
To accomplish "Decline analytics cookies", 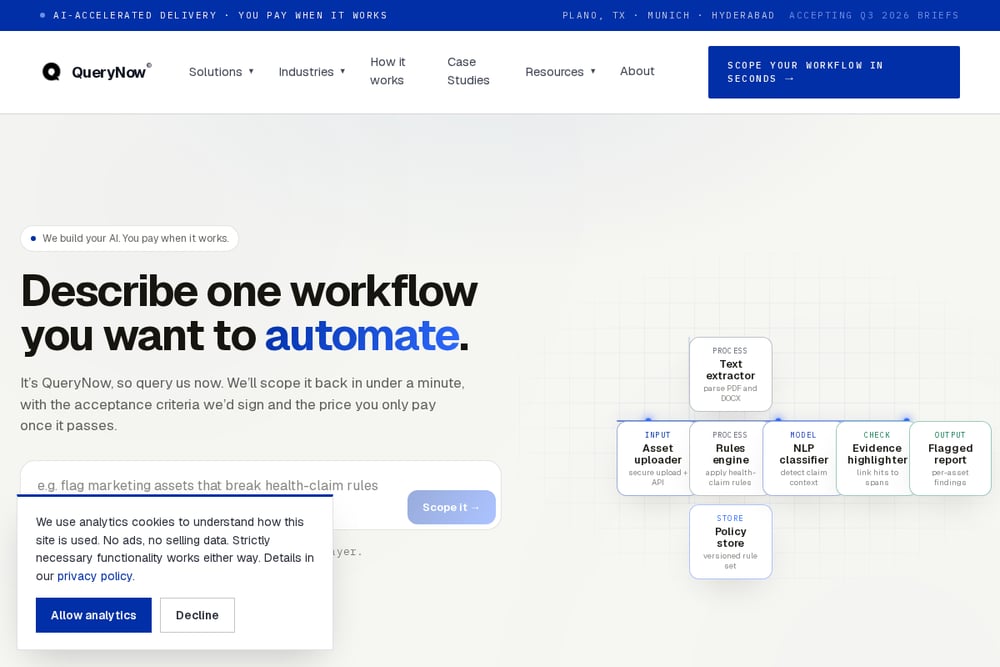I will [197, 615].
